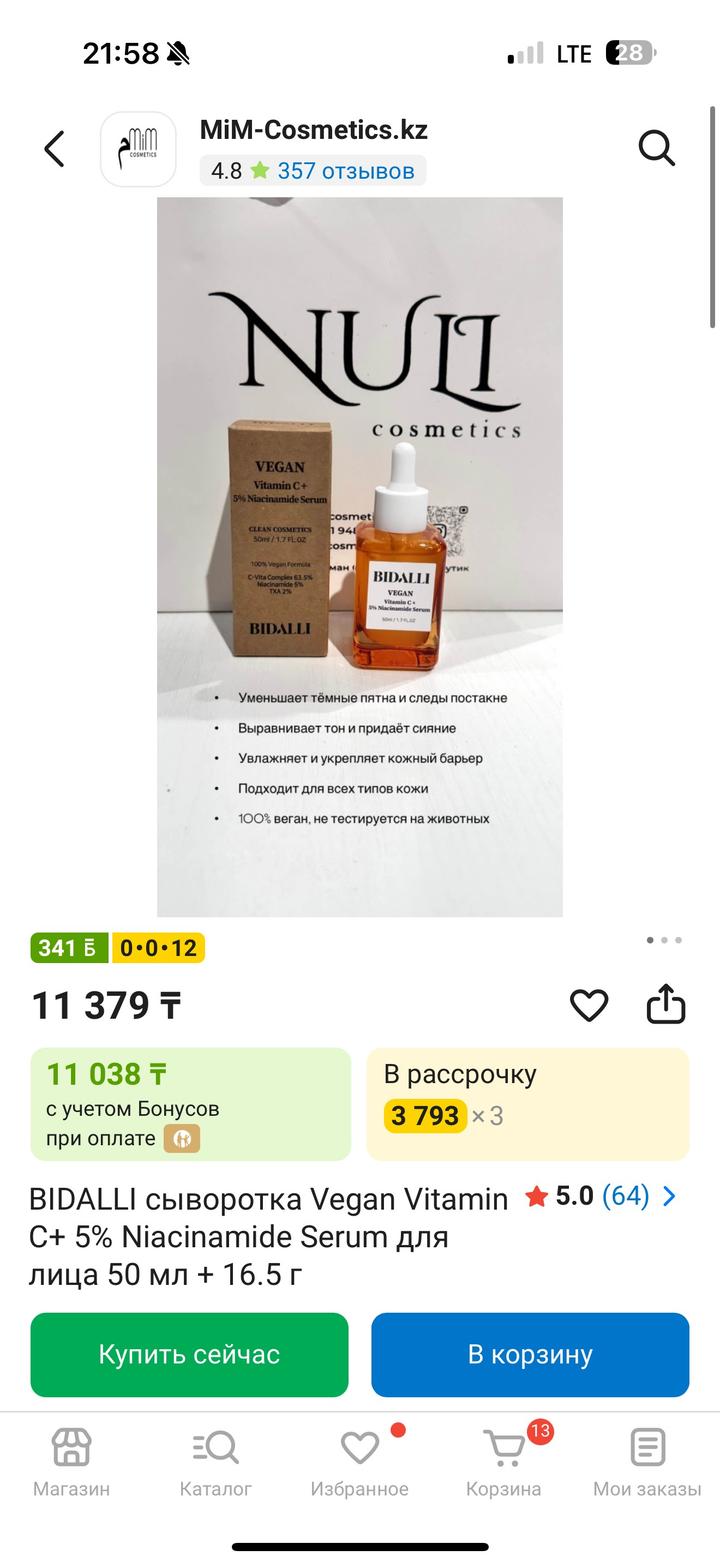The height and width of the screenshot is (1564, 720).
Task: Select the 11 038 ₸ bonus price option
Action: pyautogui.click(x=190, y=1104)
